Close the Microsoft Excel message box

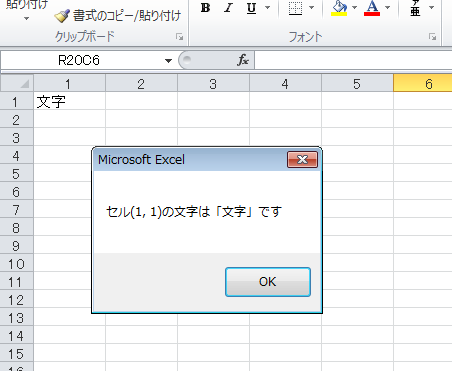point(302,159)
